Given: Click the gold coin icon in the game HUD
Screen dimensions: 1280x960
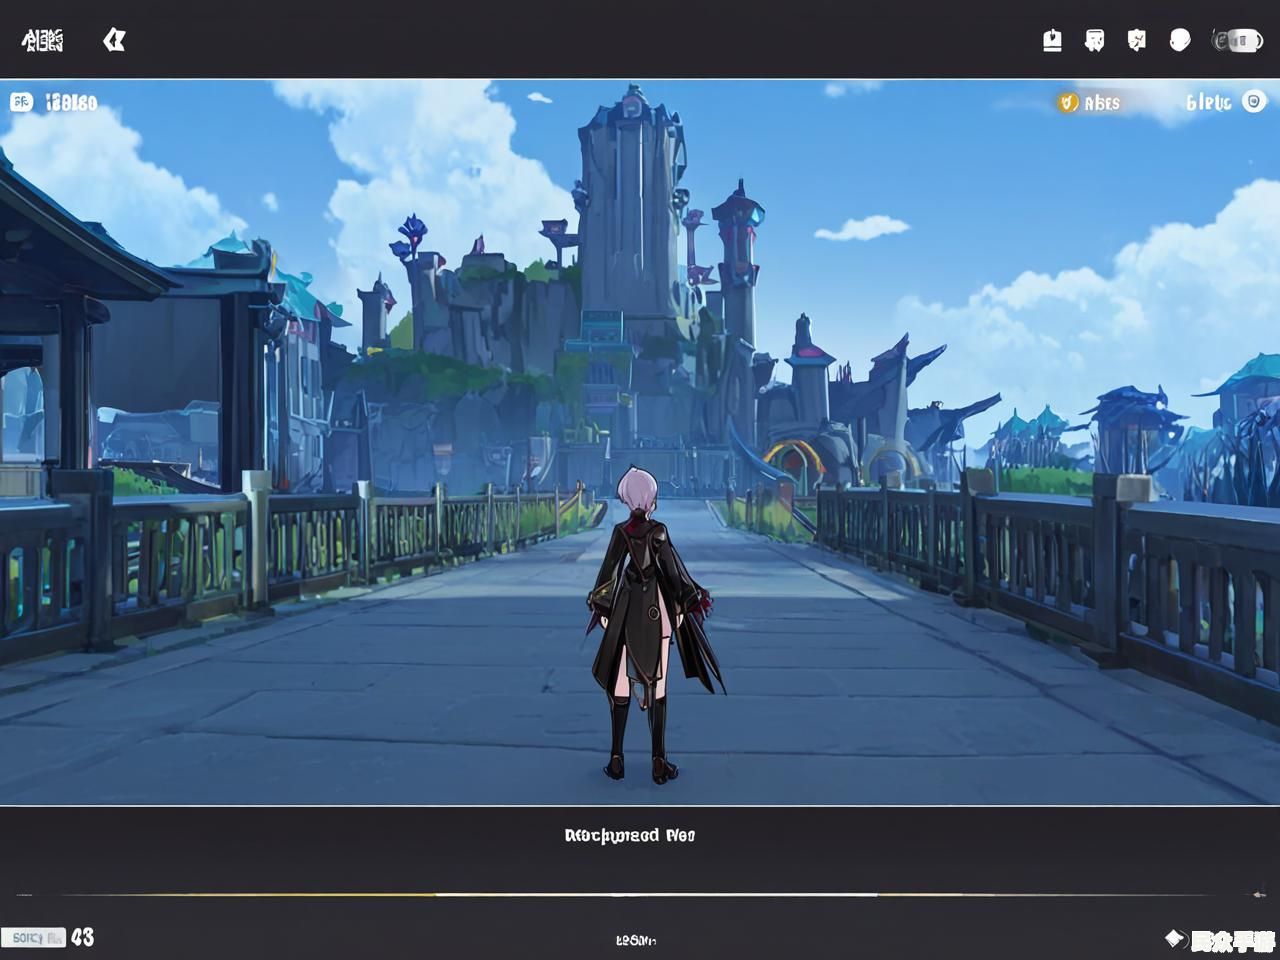Looking at the screenshot, I should (1067, 102).
